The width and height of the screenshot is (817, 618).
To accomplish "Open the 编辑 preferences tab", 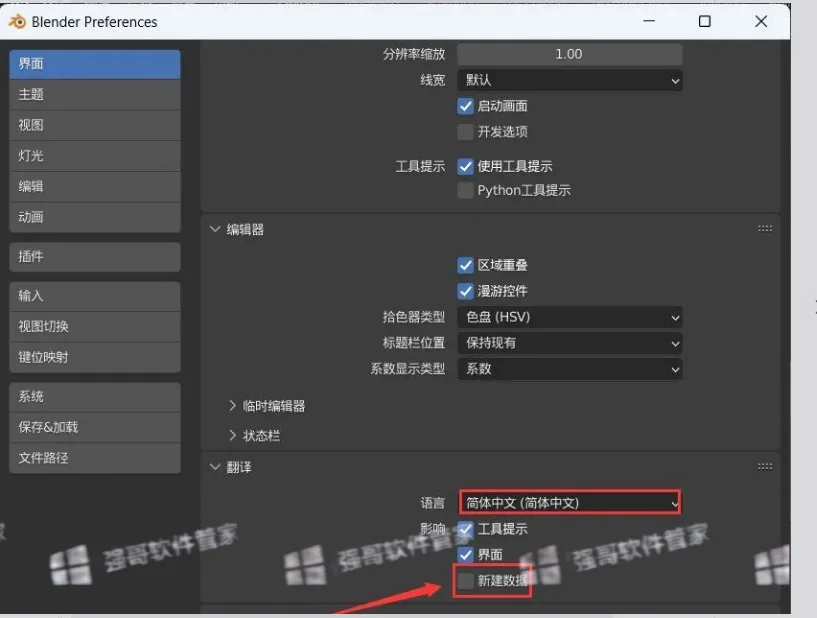I will 95,187.
